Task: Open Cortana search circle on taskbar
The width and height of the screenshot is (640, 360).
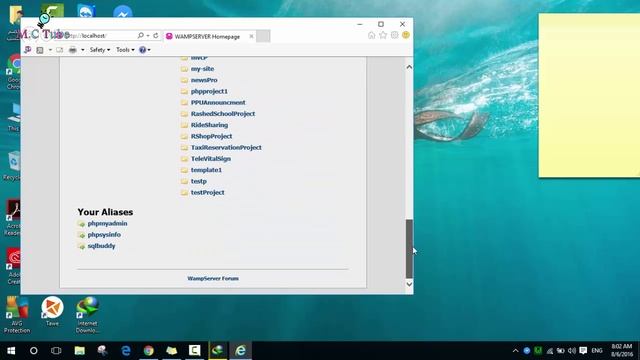Action: (33, 351)
